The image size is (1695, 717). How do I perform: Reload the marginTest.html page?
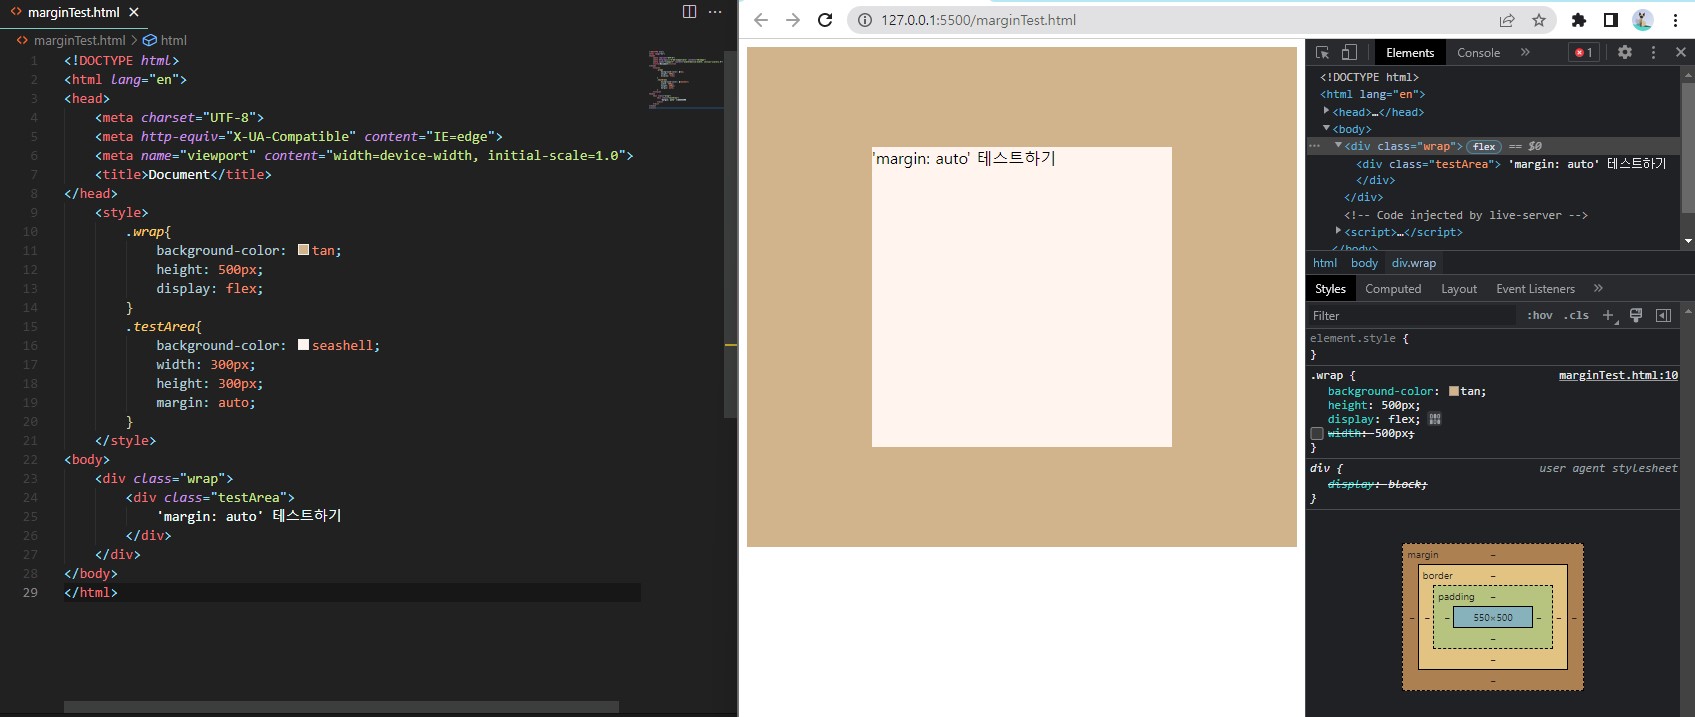coord(825,20)
